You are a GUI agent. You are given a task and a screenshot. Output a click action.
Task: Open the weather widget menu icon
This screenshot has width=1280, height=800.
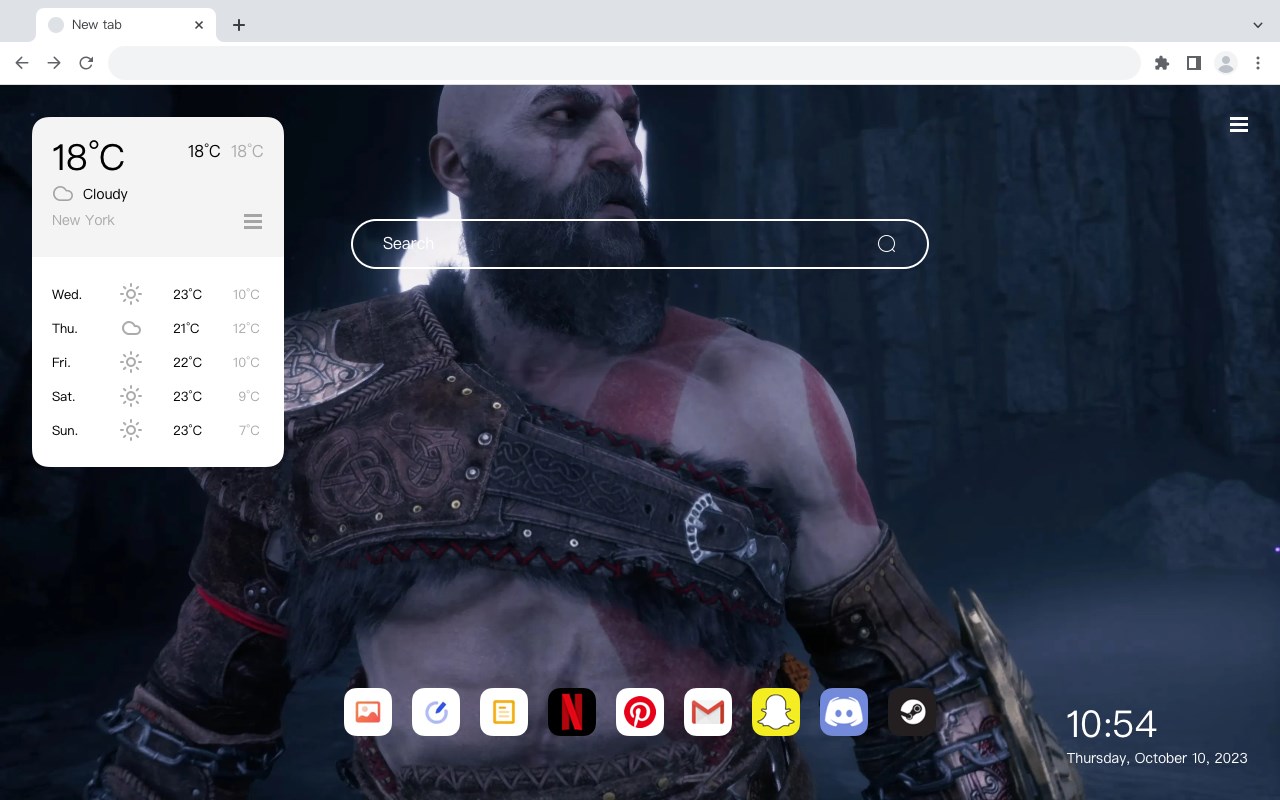click(x=253, y=221)
